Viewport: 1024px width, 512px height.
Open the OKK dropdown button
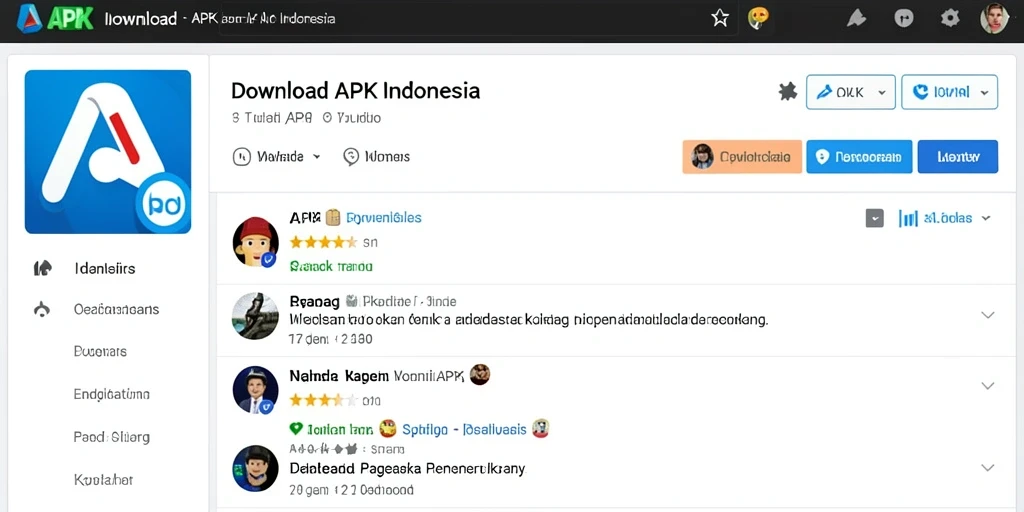850,92
